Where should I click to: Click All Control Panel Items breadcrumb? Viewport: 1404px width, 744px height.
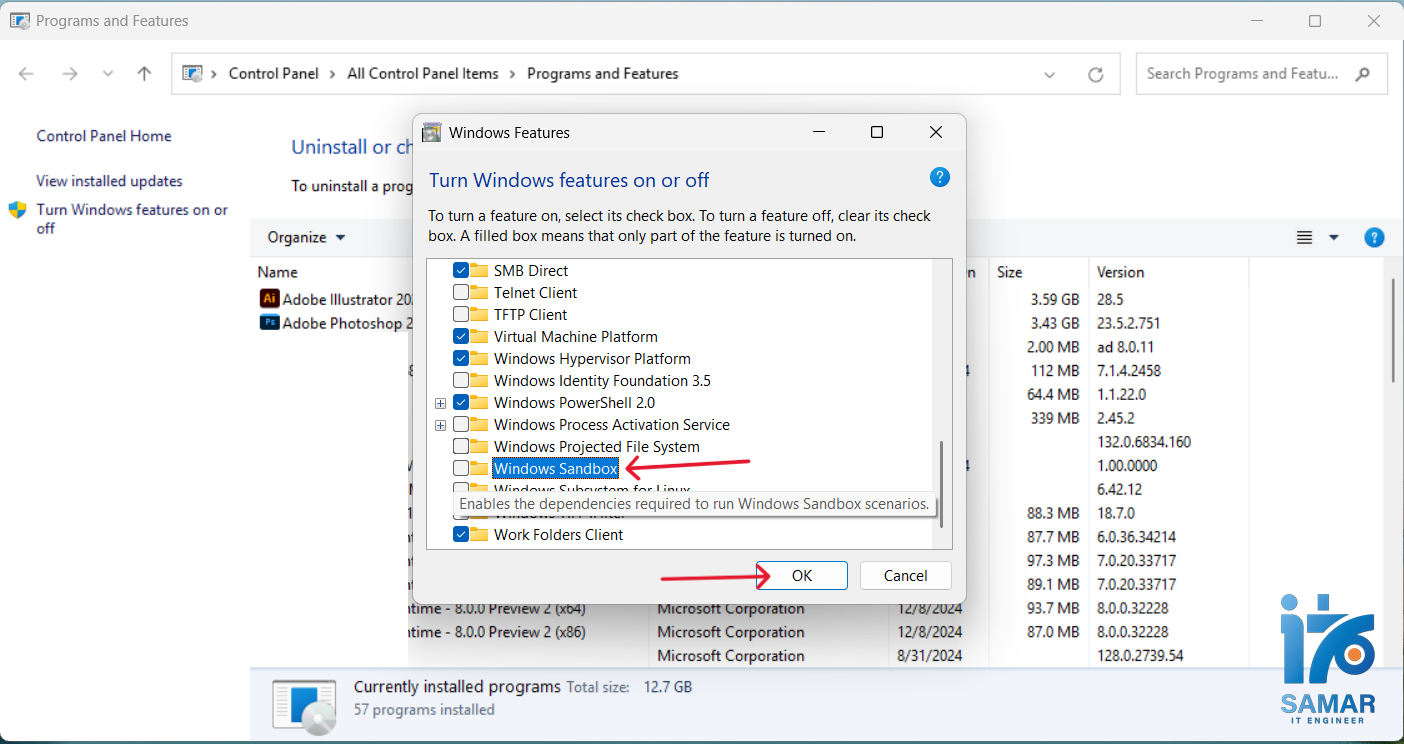pos(422,74)
